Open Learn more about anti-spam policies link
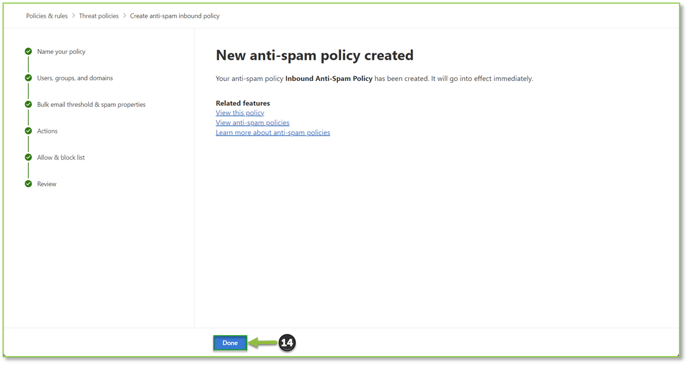This screenshot has height=365, width=688. [x=272, y=132]
